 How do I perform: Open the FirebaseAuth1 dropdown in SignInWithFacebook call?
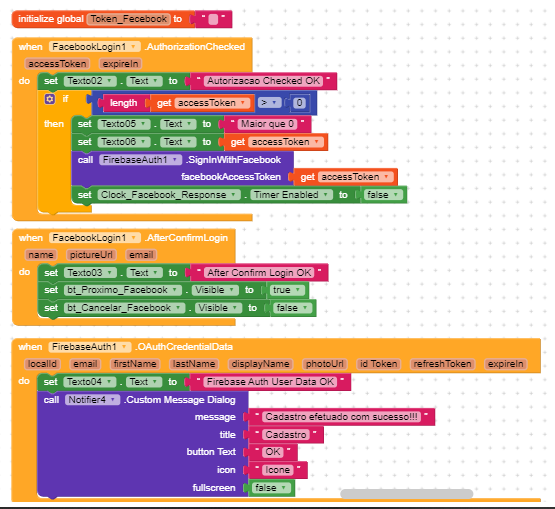coord(140,160)
